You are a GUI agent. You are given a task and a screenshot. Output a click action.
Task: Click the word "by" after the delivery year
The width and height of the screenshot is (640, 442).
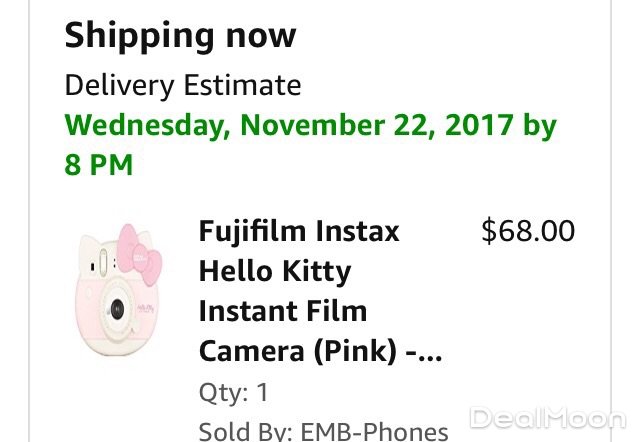(540, 127)
